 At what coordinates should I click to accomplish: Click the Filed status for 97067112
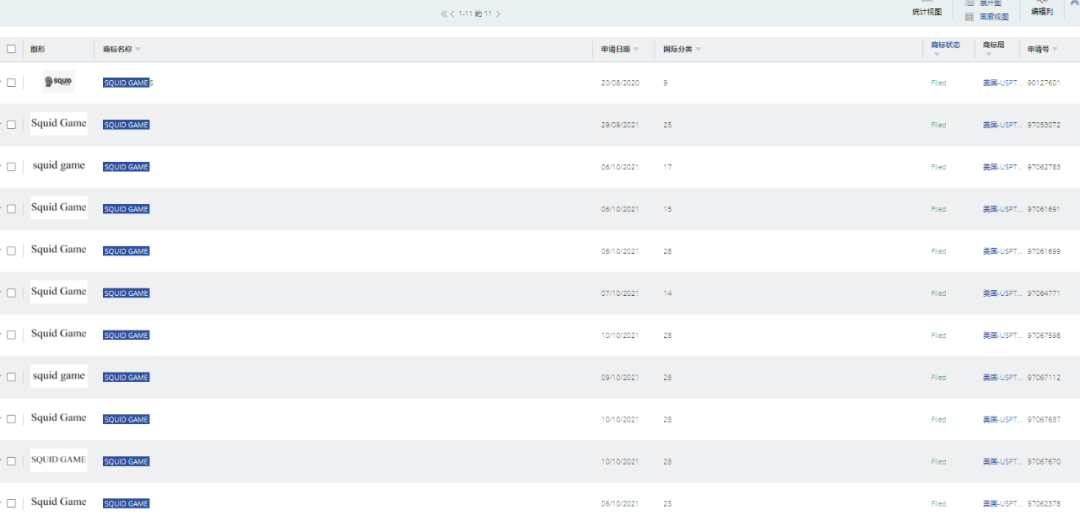click(938, 377)
